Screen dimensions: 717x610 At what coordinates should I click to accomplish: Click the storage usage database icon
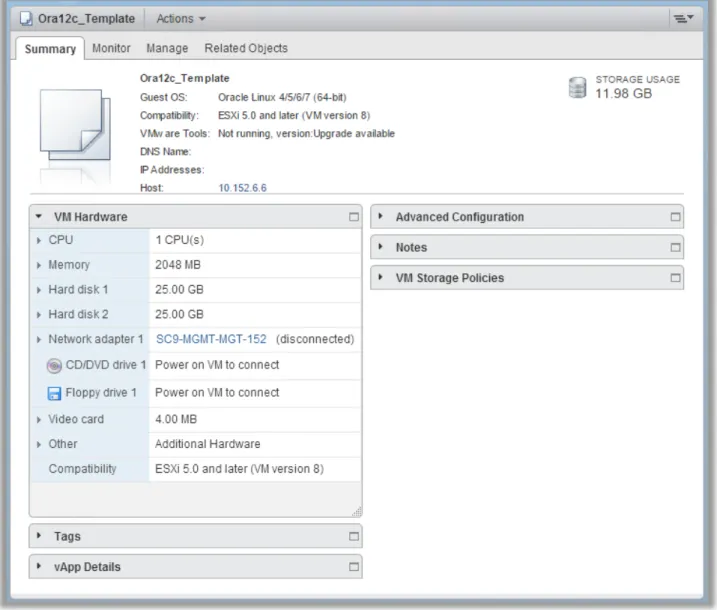577,87
